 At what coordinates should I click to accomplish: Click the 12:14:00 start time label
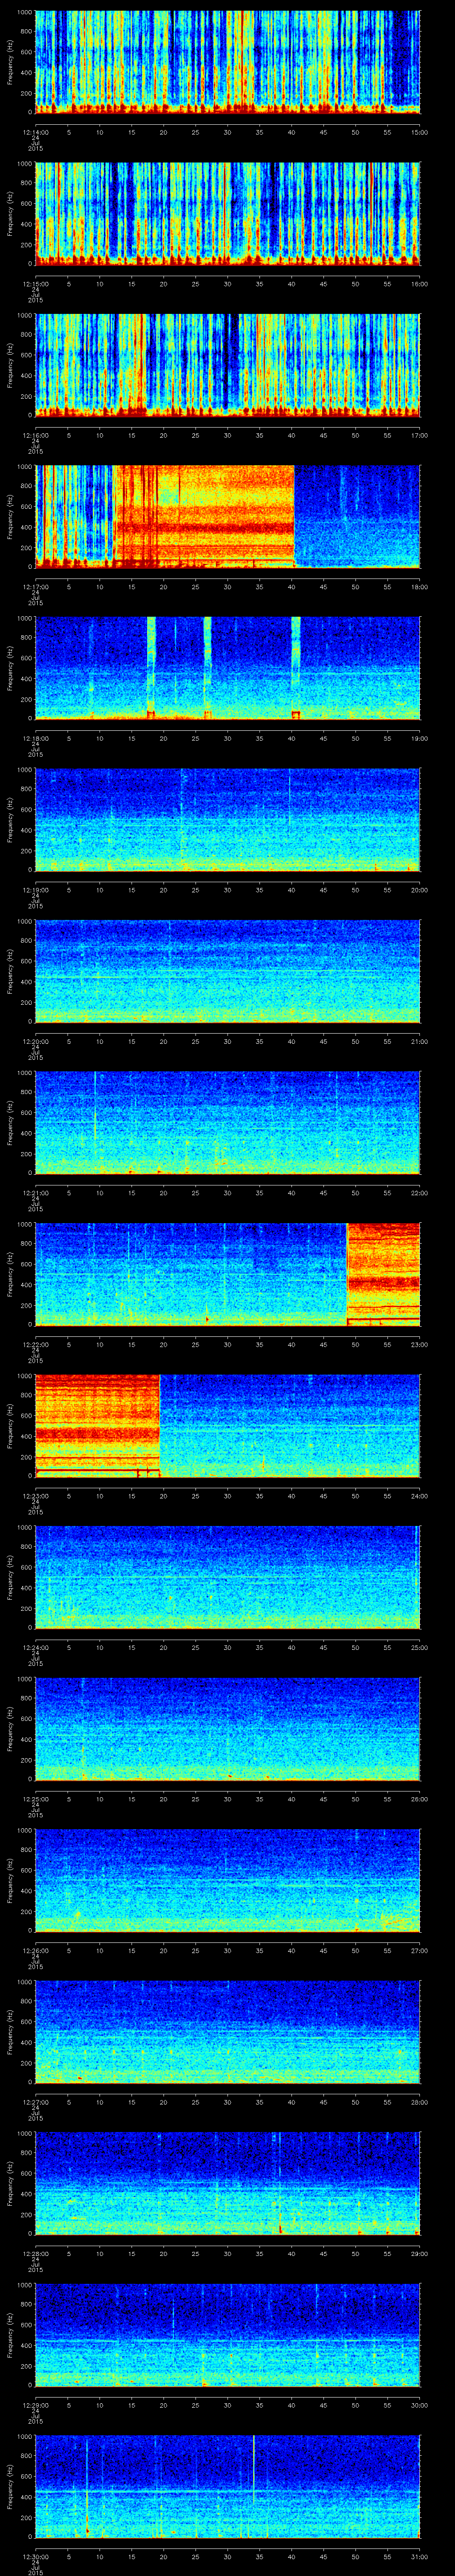(36, 132)
